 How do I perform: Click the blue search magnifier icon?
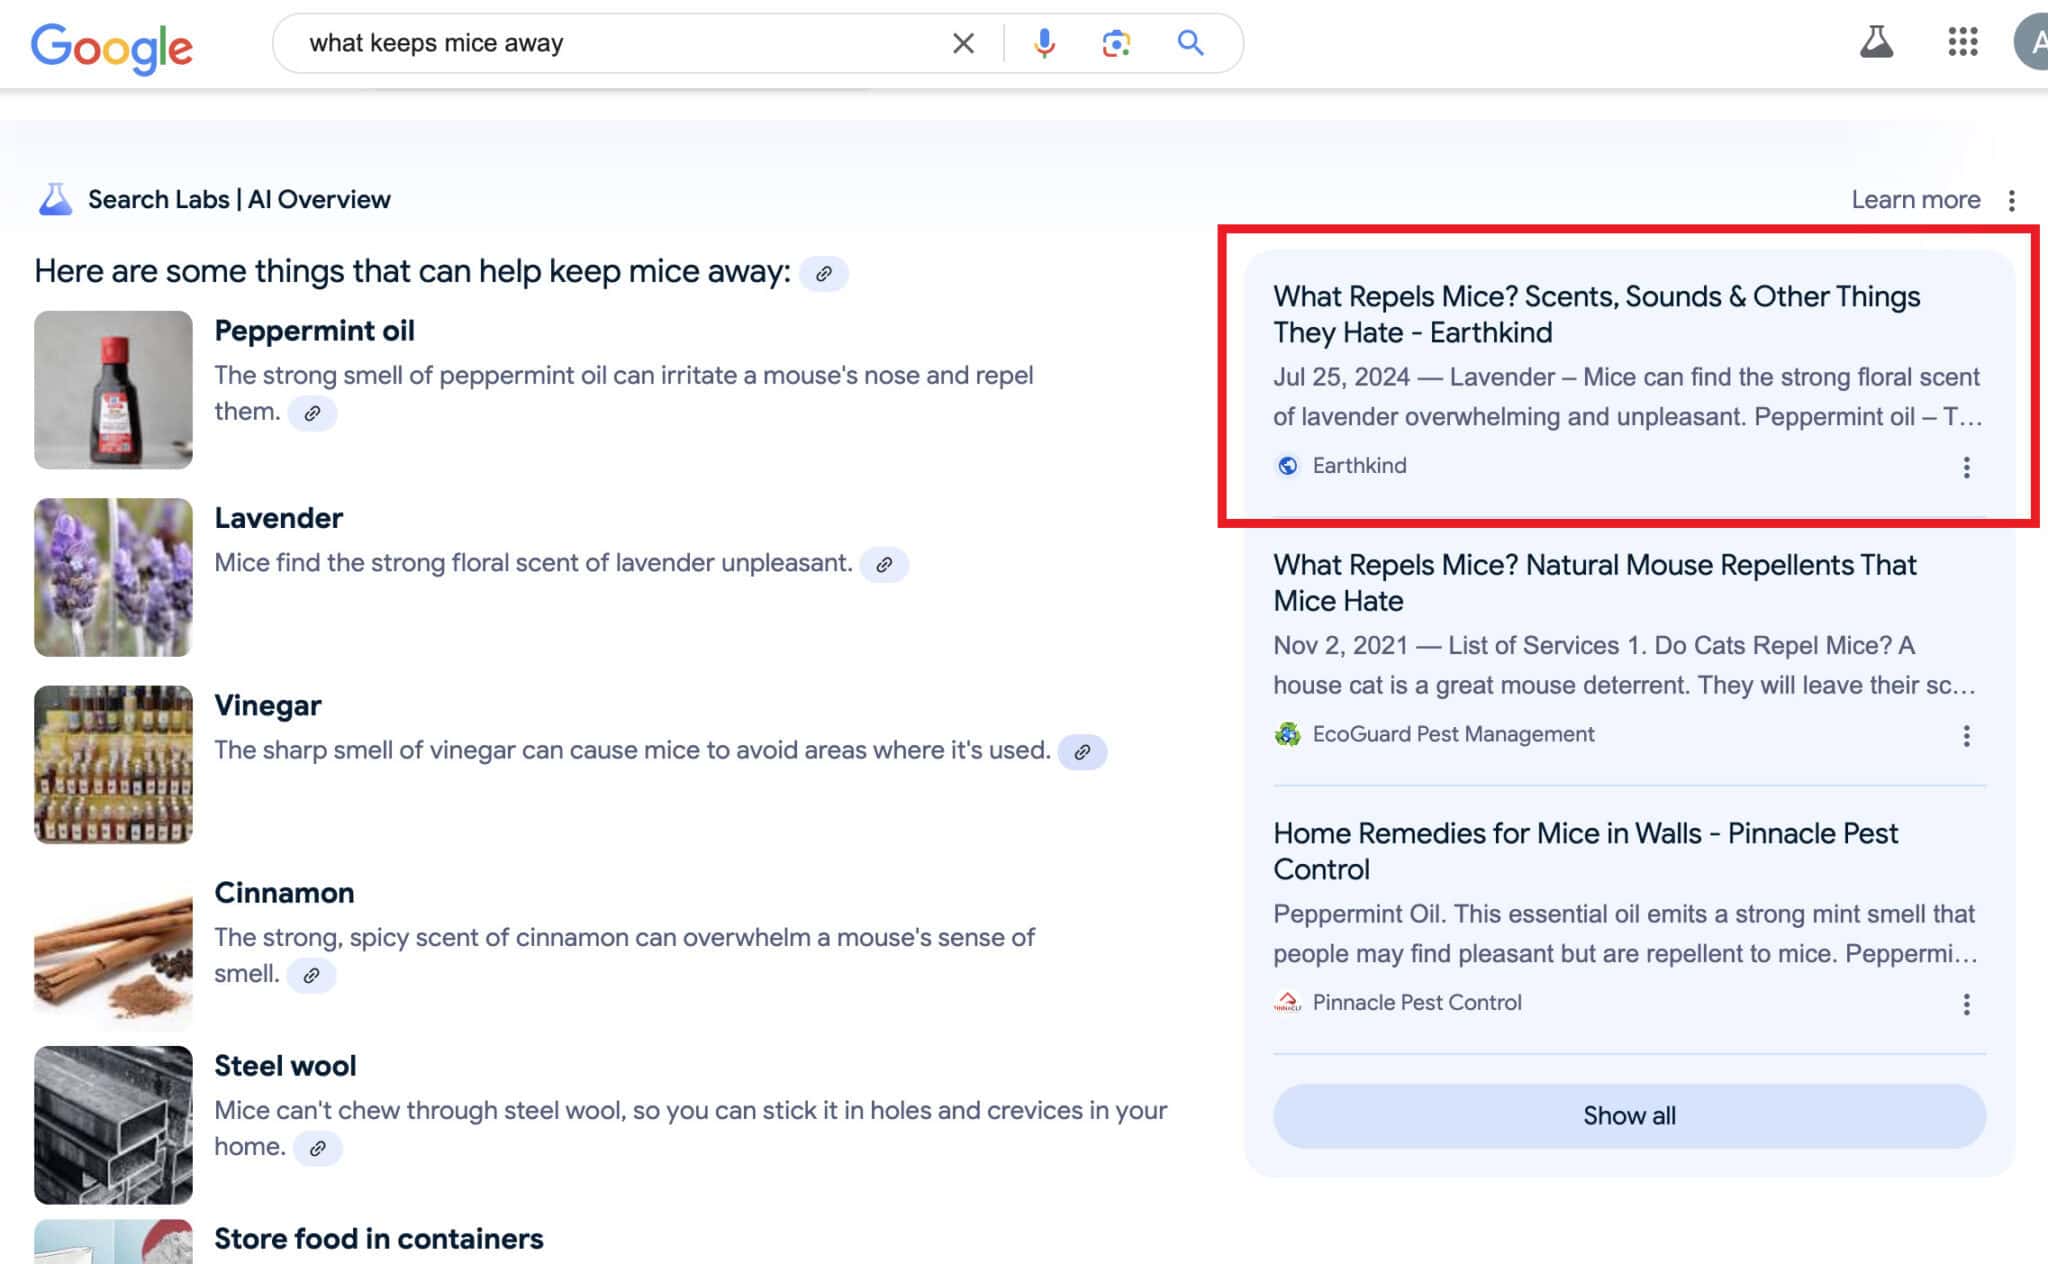pos(1190,43)
